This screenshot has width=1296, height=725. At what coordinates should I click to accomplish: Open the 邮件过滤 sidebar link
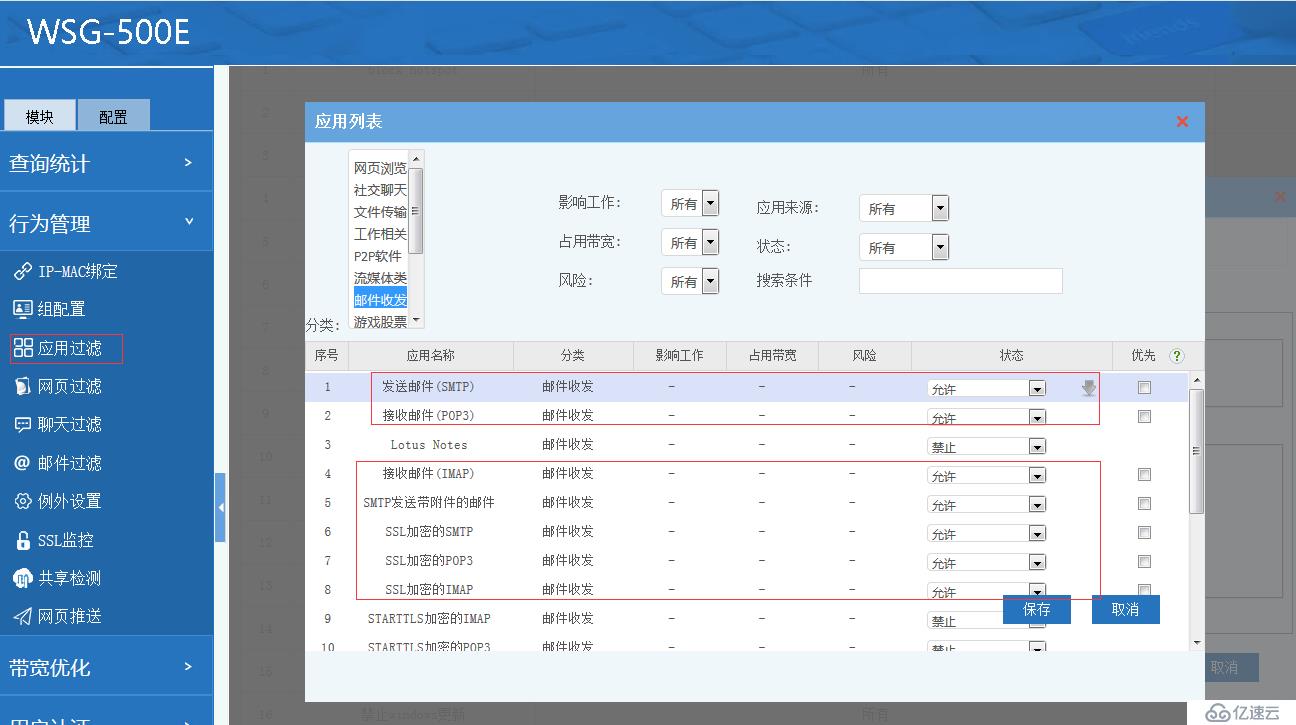pyautogui.click(x=69, y=463)
